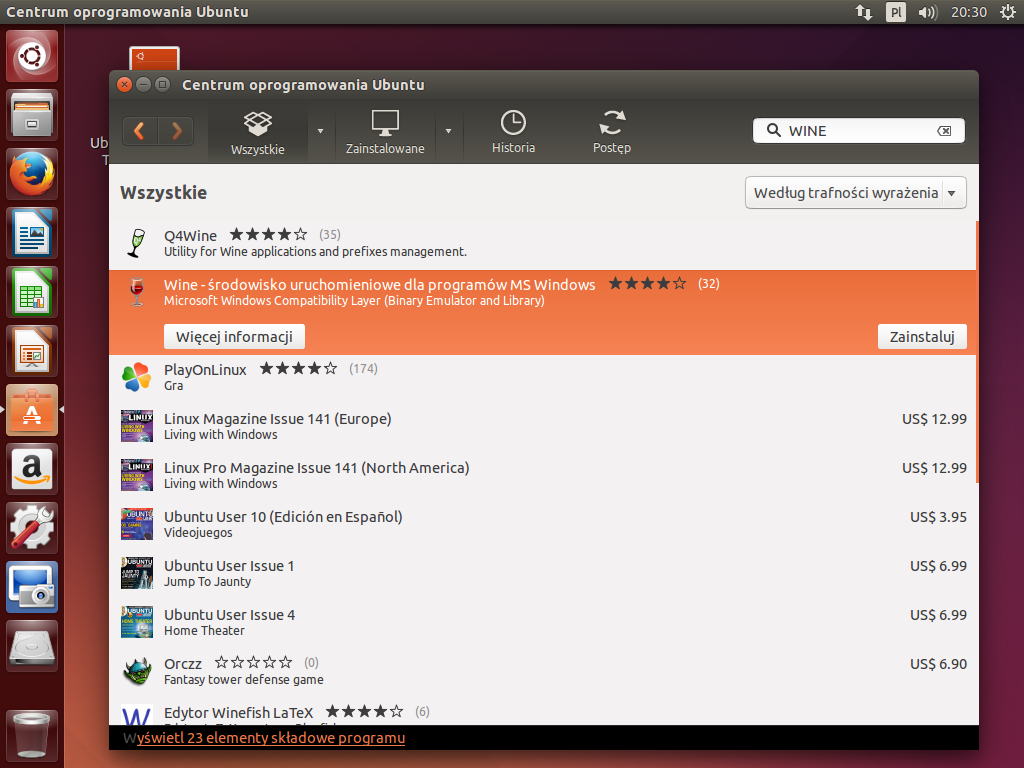This screenshot has width=1024, height=768.
Task: Open the keyboard layout Pl indicator
Action: point(896,12)
